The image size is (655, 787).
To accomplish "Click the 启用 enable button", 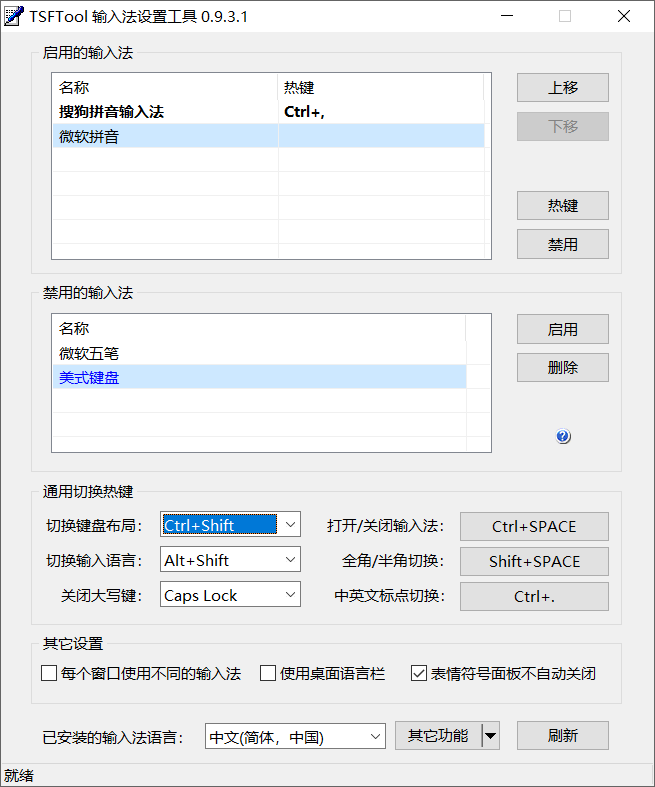I will click(563, 329).
